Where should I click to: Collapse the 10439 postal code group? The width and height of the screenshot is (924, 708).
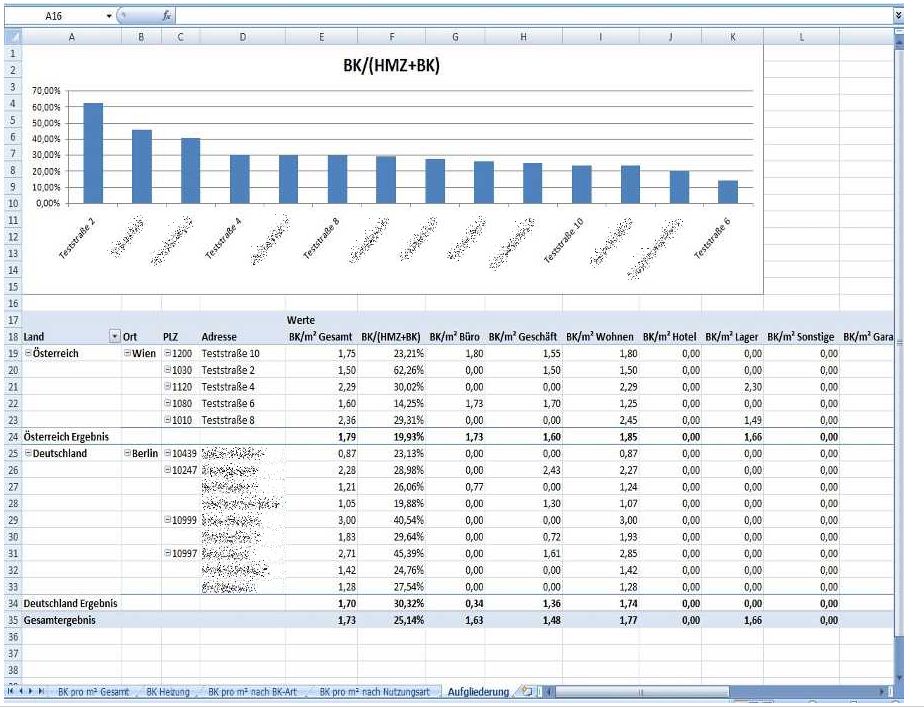click(x=167, y=453)
